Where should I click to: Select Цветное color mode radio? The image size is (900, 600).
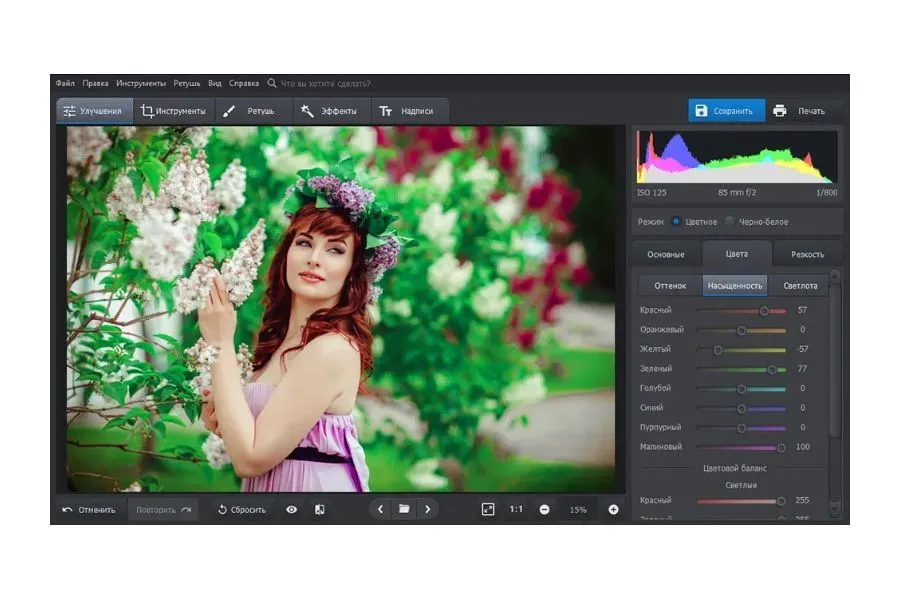(x=676, y=221)
